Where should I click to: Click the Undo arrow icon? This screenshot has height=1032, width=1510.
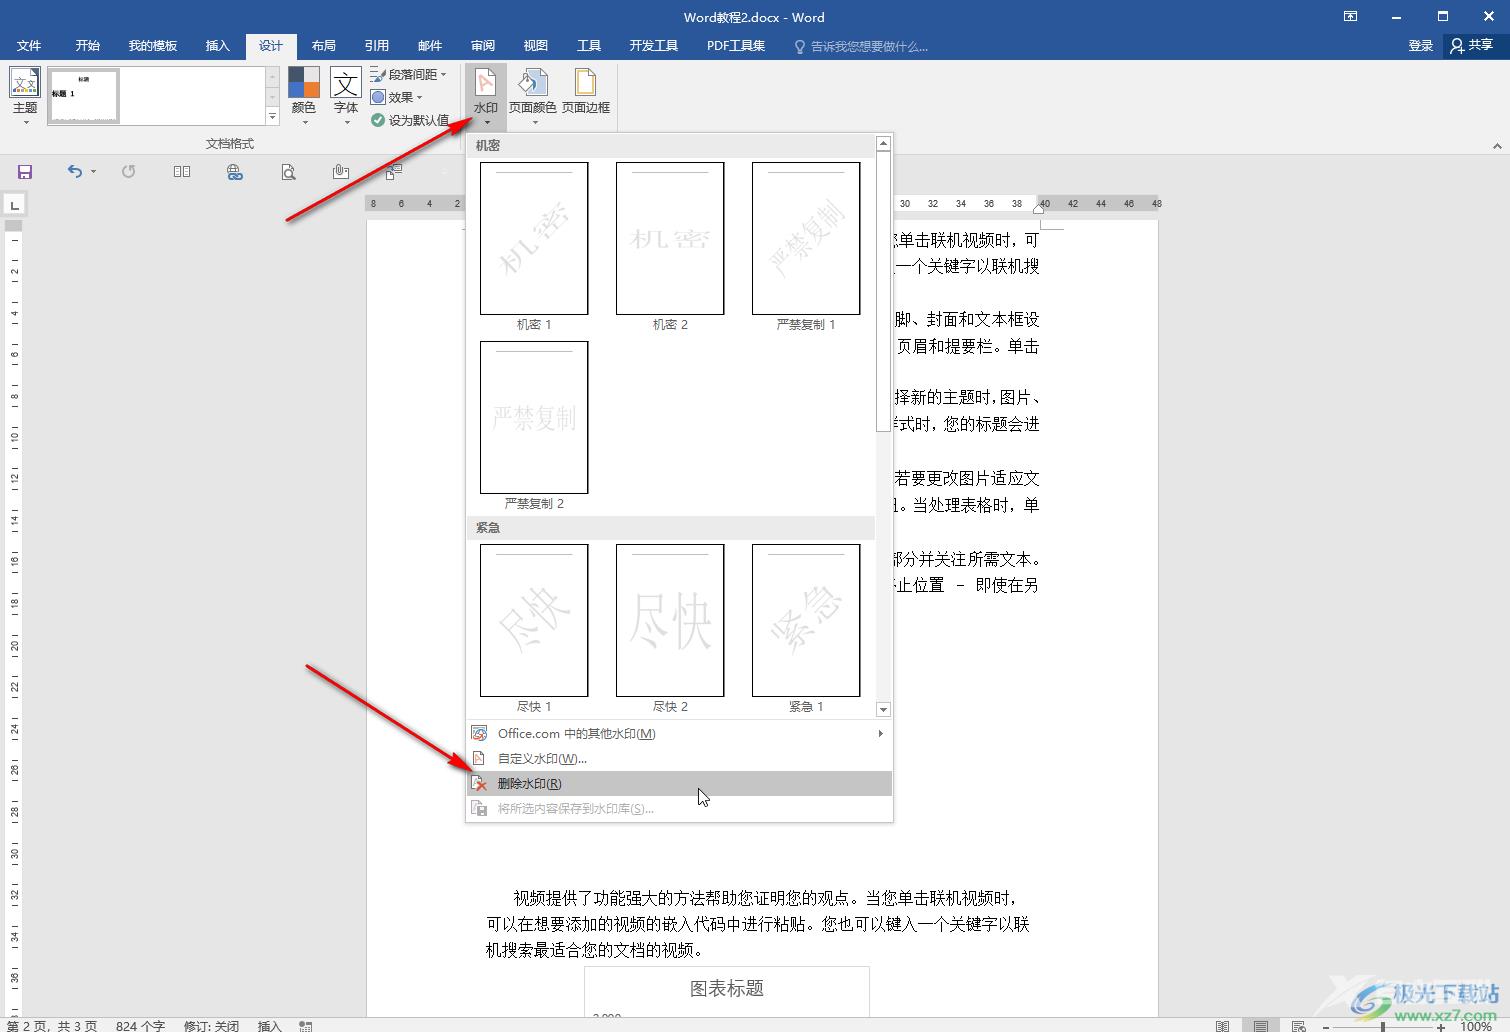click(74, 172)
